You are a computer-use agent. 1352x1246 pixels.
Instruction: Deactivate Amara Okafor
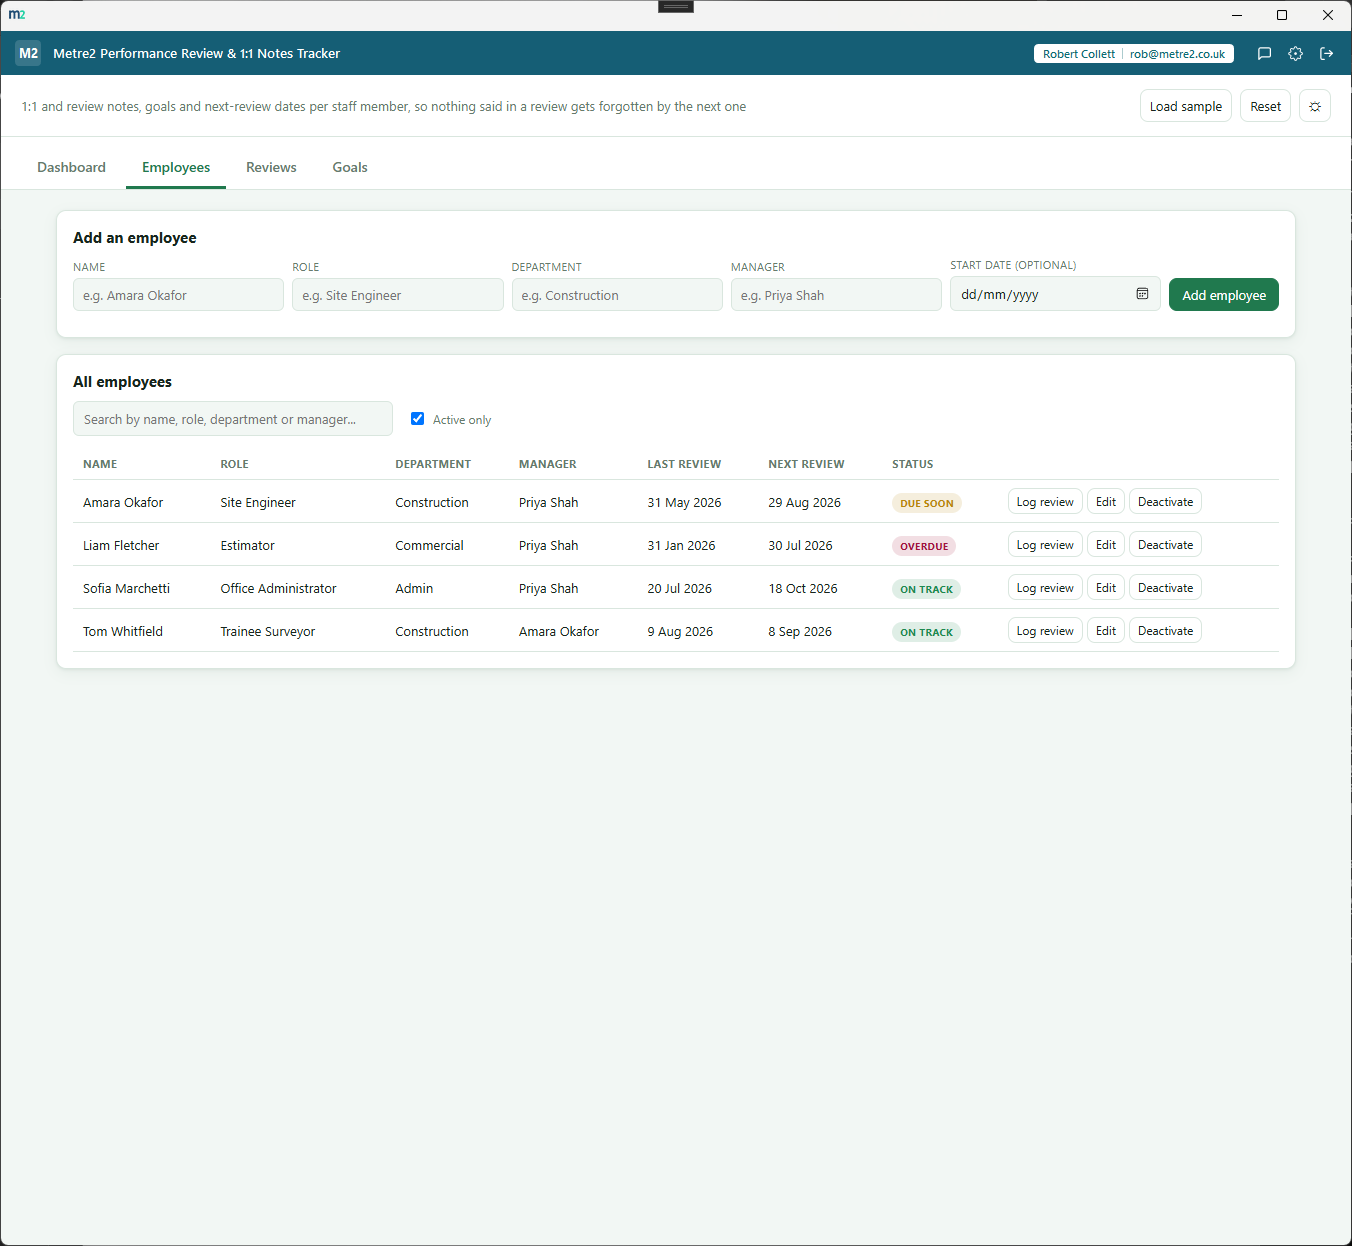click(x=1165, y=502)
